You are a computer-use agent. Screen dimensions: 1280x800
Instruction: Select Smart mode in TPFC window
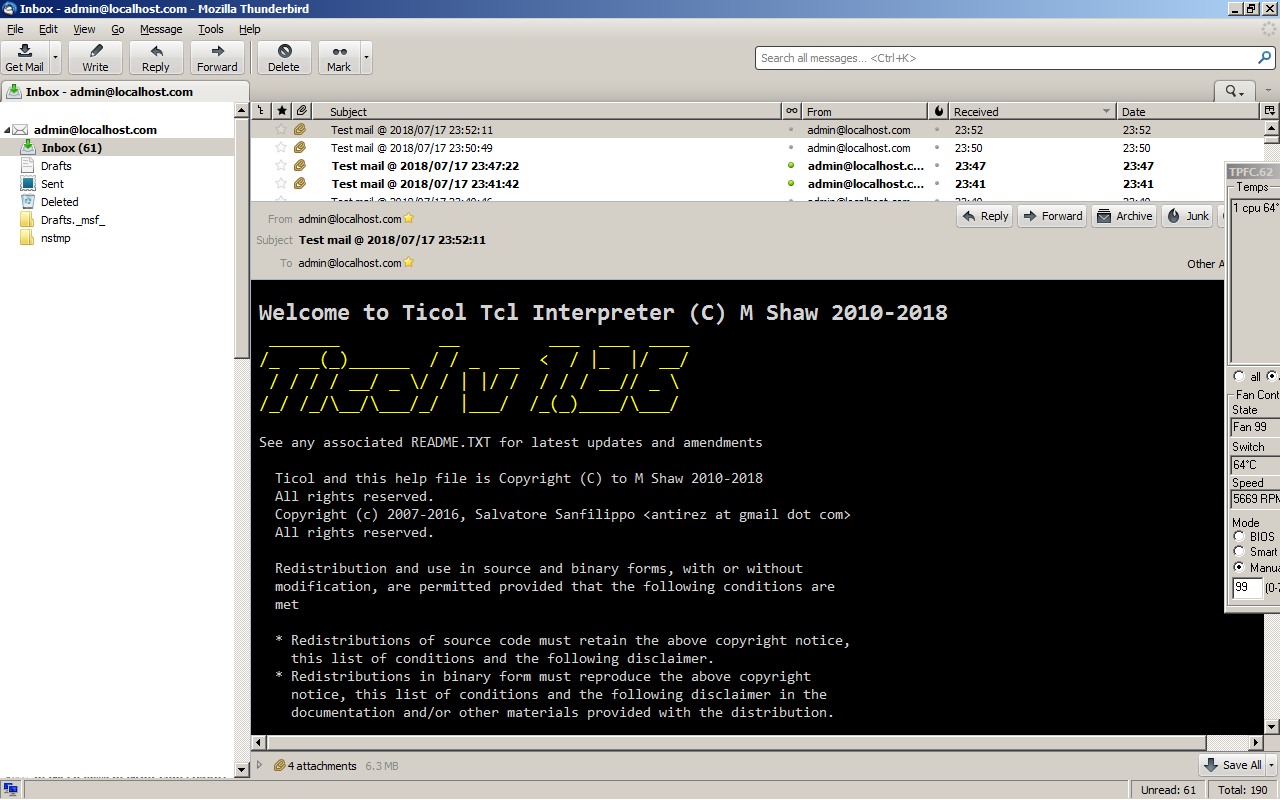[x=1240, y=551]
